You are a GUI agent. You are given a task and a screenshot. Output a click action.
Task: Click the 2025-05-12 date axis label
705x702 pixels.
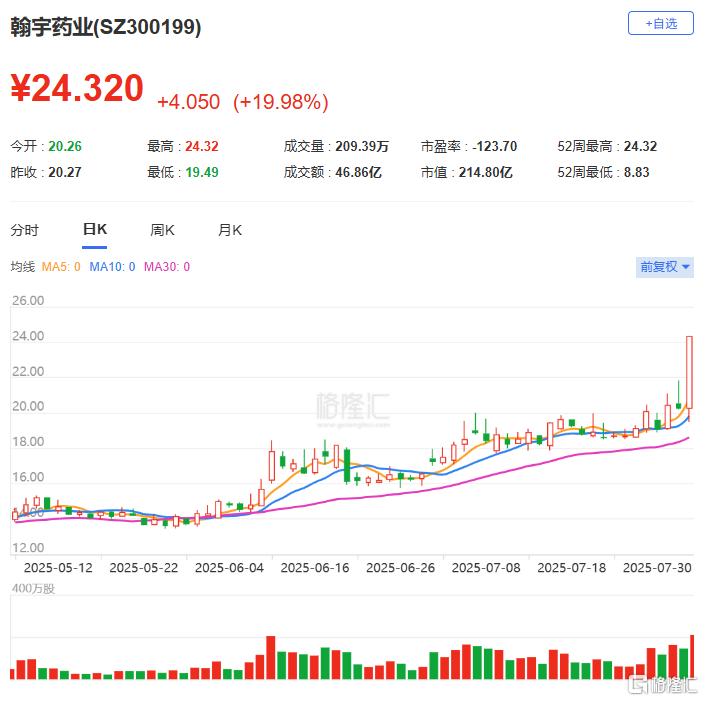(x=58, y=568)
